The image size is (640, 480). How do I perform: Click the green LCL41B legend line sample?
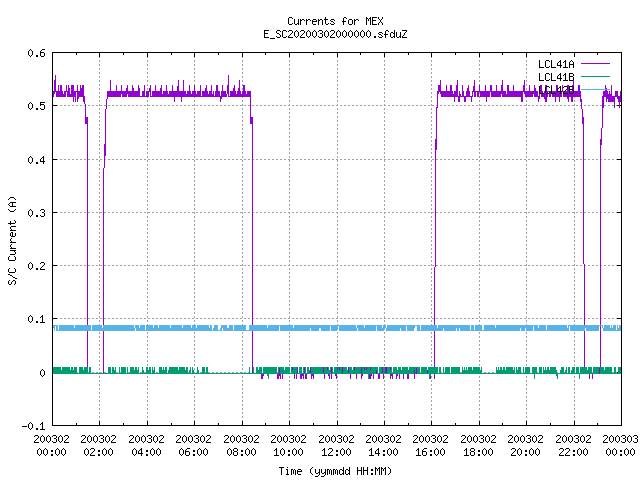click(x=595, y=76)
